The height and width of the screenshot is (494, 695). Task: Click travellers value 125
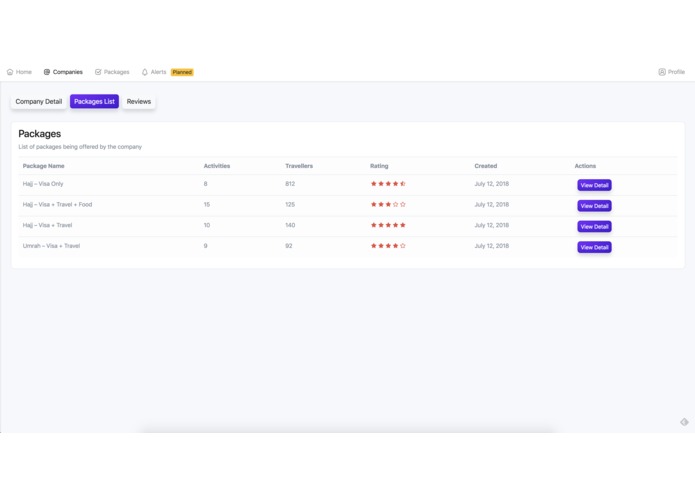[x=290, y=205]
